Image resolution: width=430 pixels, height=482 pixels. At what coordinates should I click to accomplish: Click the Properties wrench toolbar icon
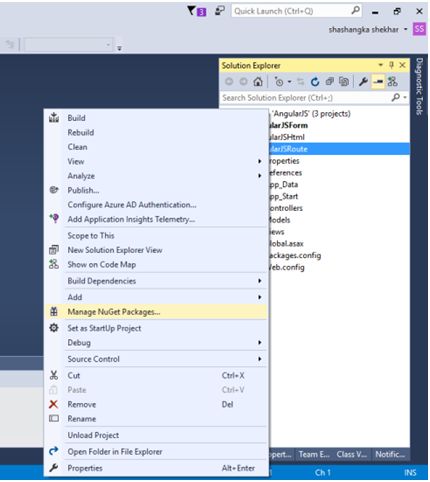click(x=363, y=82)
